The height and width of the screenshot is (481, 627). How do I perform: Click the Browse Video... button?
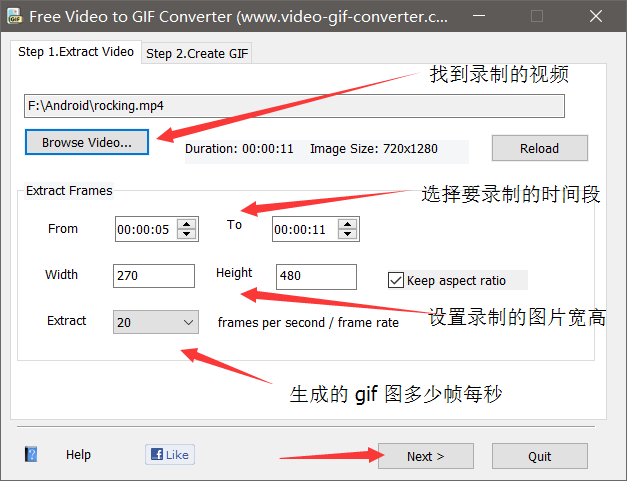click(x=87, y=142)
